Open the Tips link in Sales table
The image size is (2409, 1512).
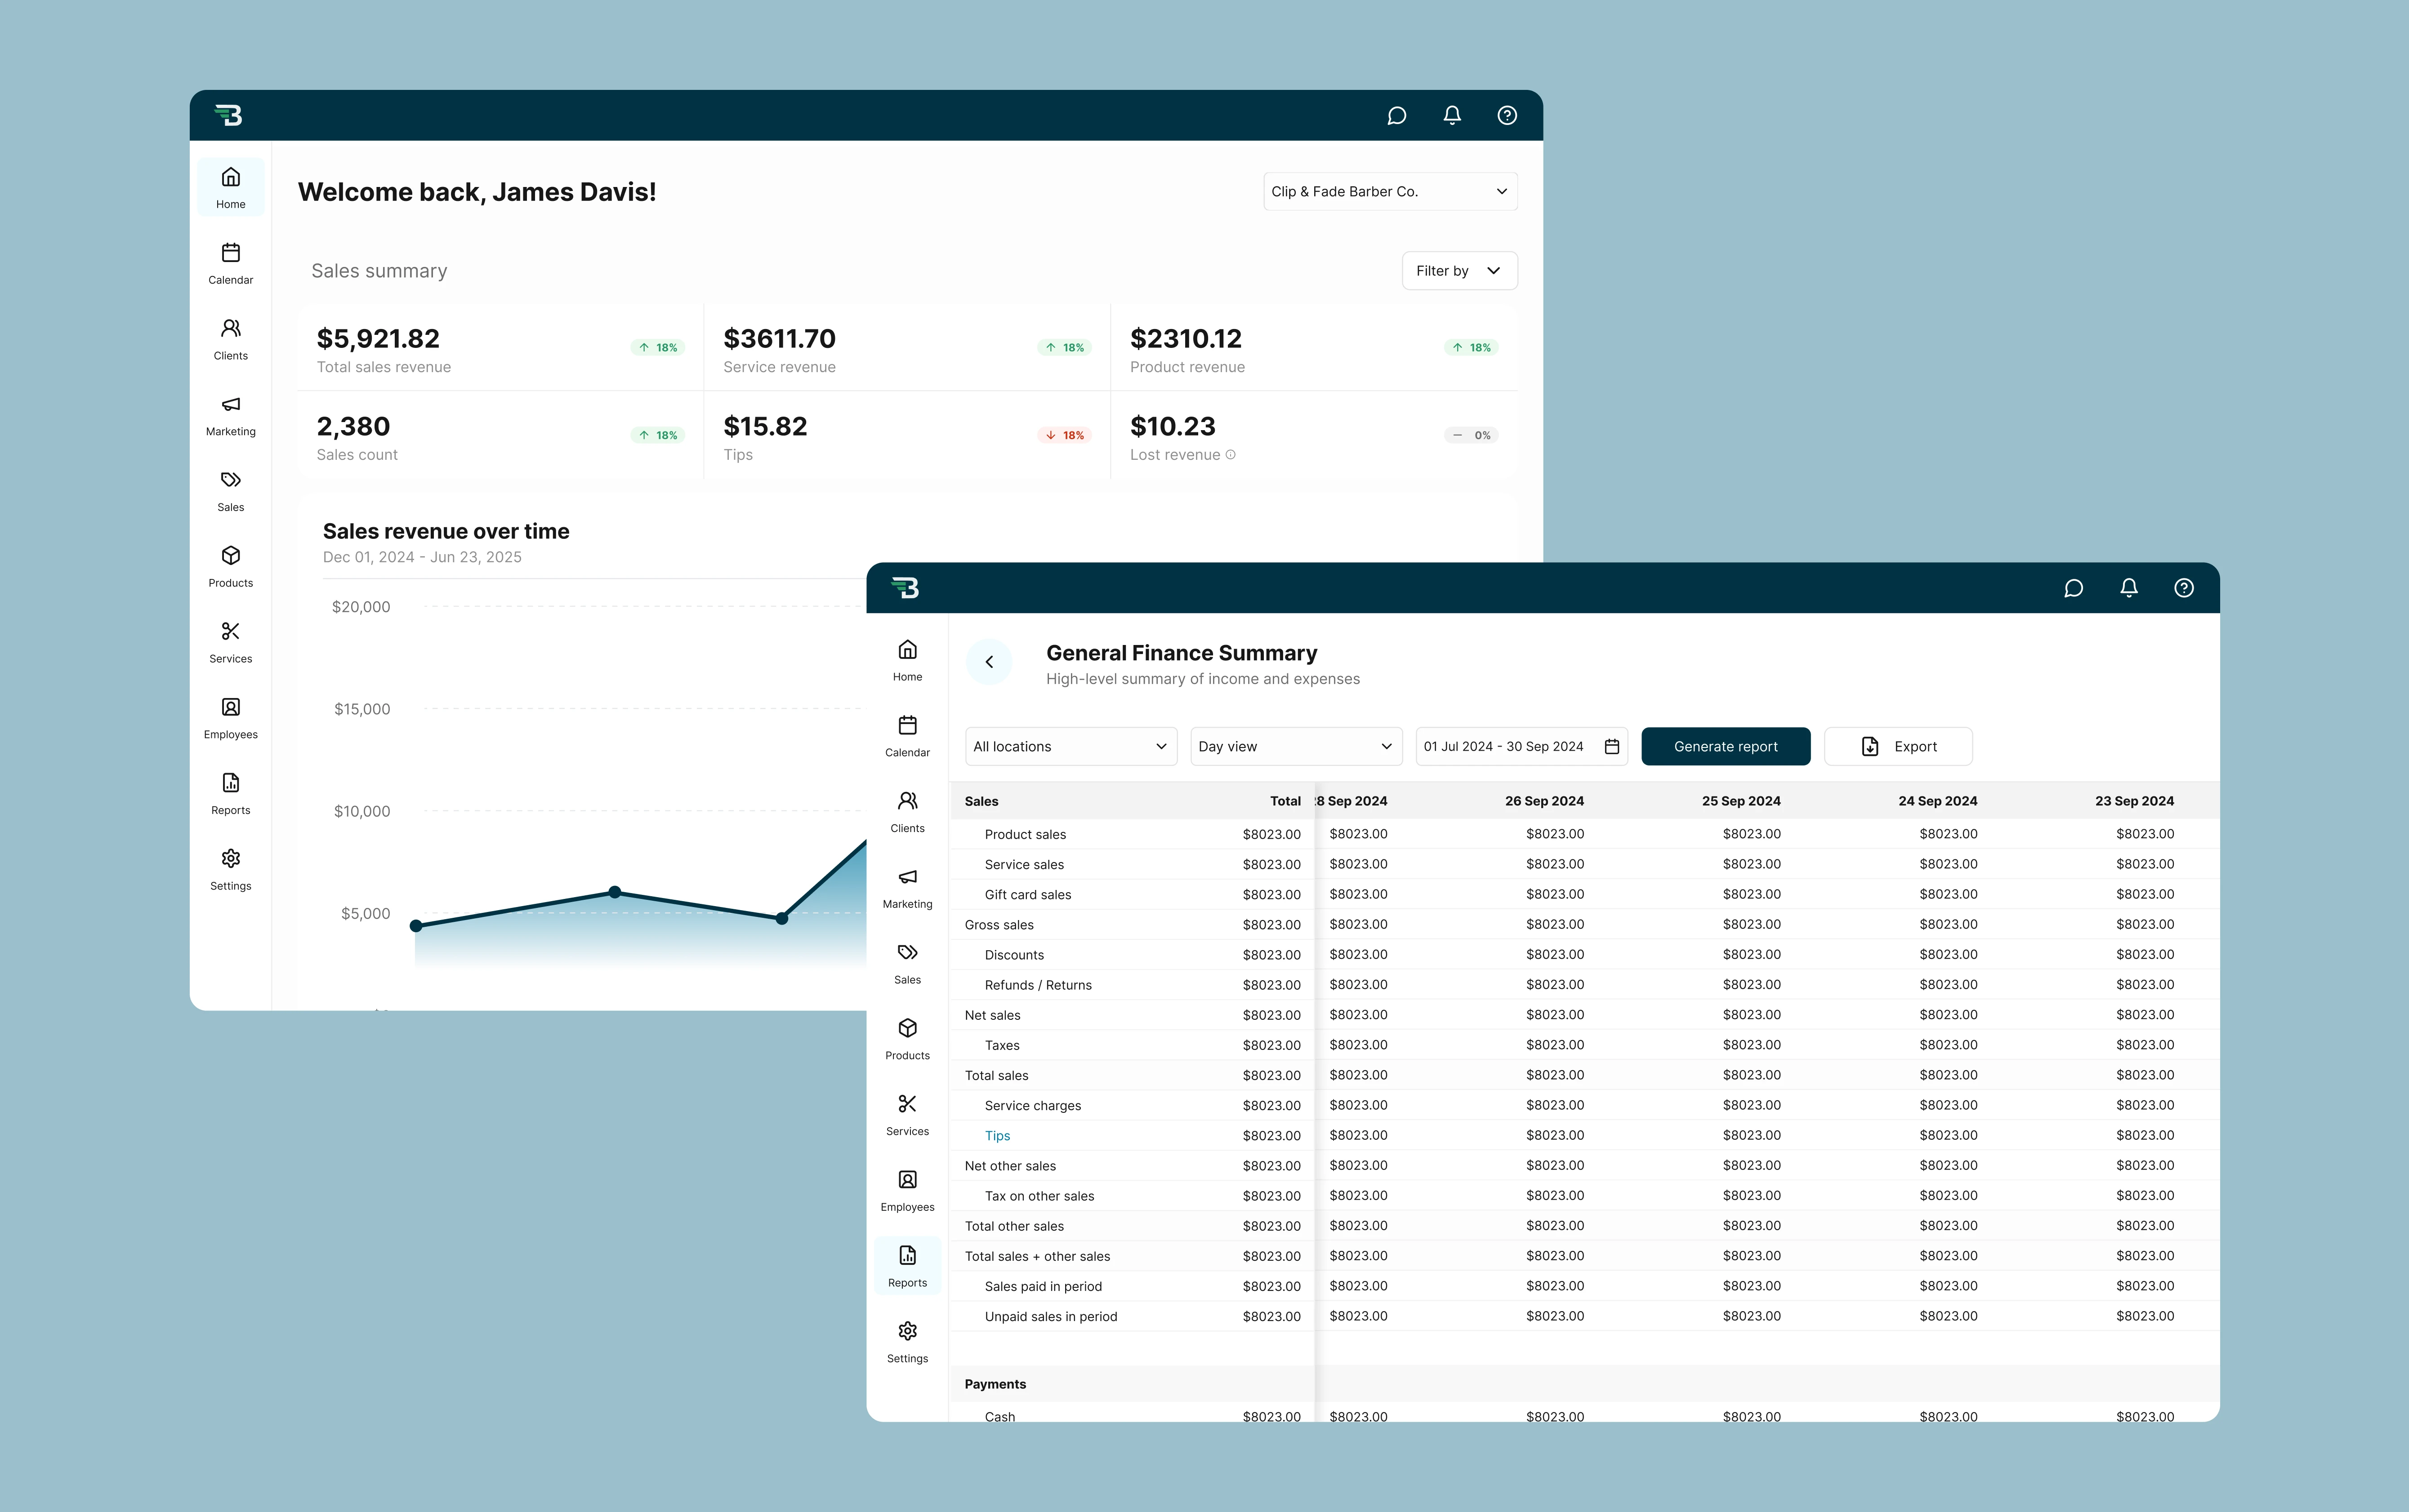coord(997,1136)
